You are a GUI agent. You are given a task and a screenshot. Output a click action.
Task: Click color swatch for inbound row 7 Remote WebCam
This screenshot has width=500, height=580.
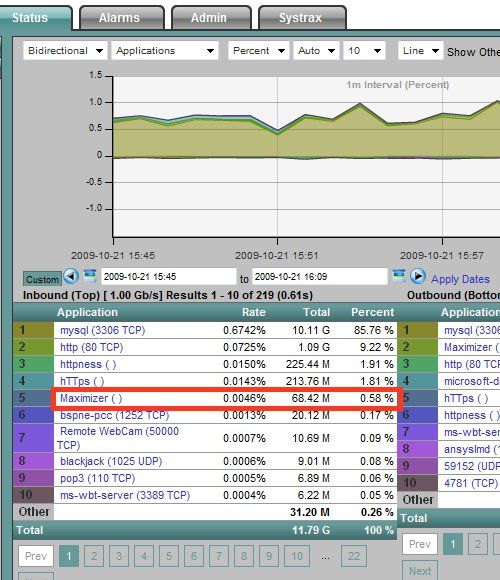[34, 438]
